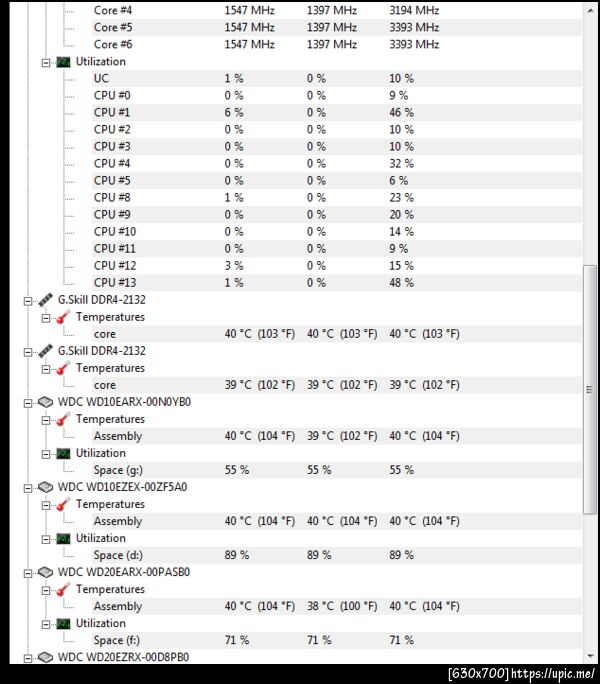Select the Core #6 clock row
Screen dimensions: 600x684
(x=112, y=45)
